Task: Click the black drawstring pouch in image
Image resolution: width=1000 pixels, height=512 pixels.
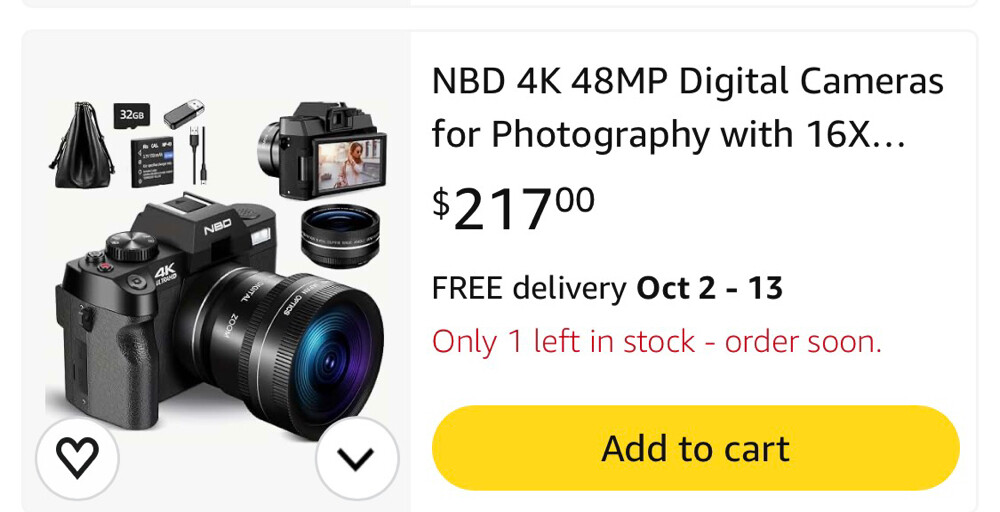Action: [82, 145]
